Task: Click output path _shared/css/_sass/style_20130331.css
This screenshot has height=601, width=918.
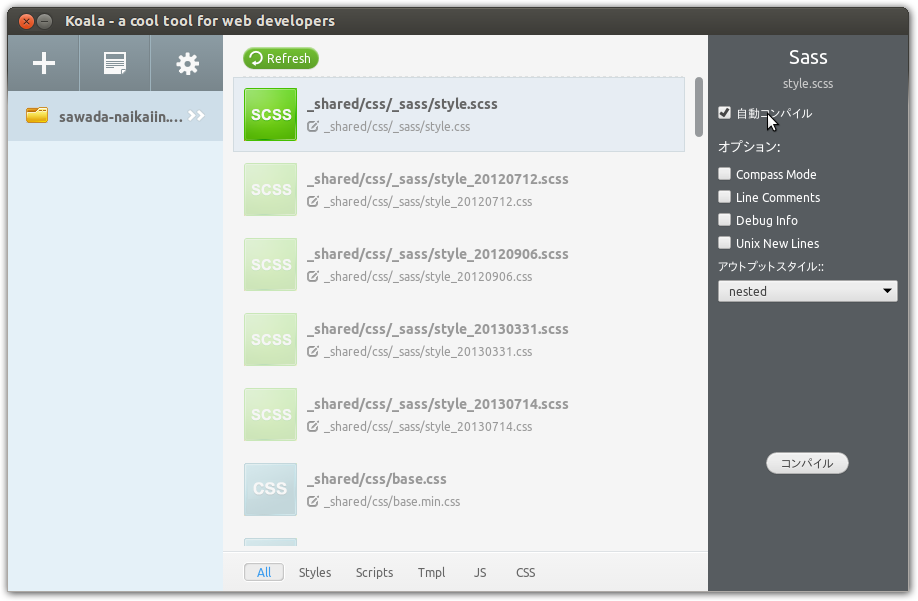Action: 428,351
